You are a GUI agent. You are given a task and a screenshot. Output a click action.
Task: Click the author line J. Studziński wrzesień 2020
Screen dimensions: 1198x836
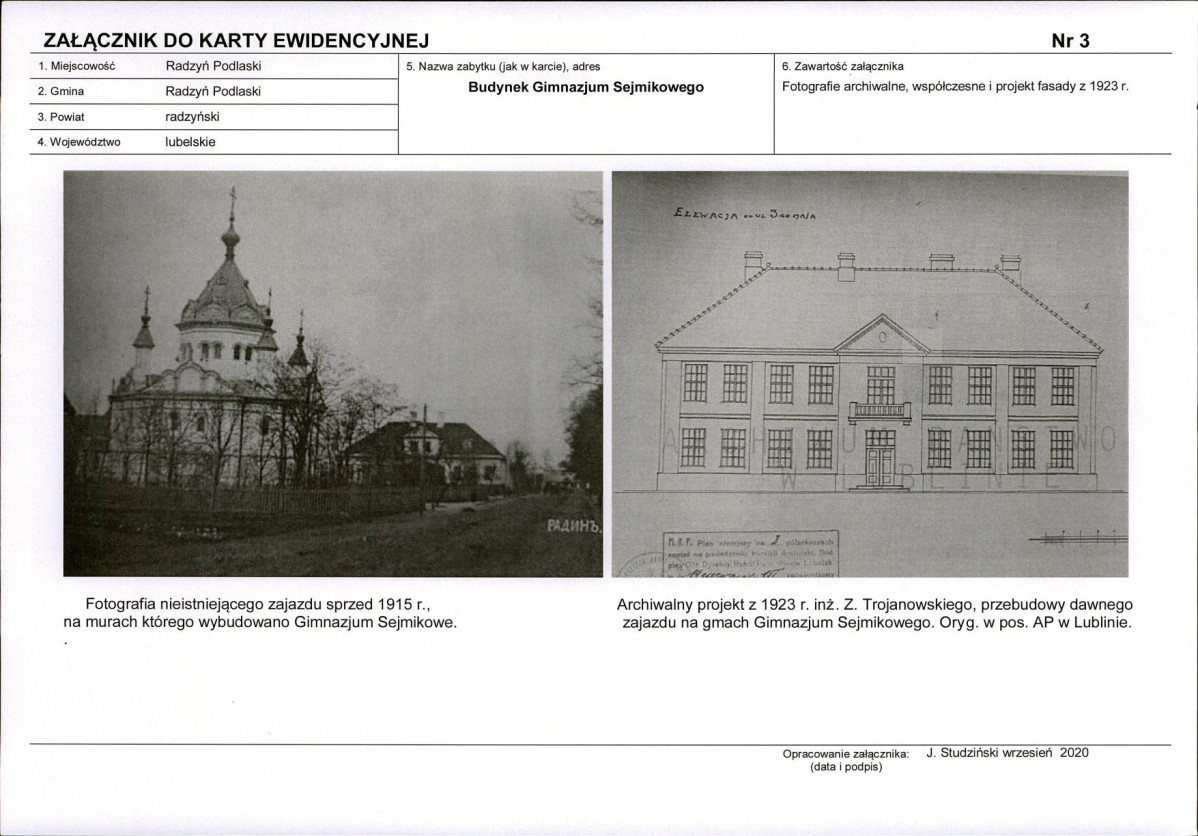coord(1007,753)
